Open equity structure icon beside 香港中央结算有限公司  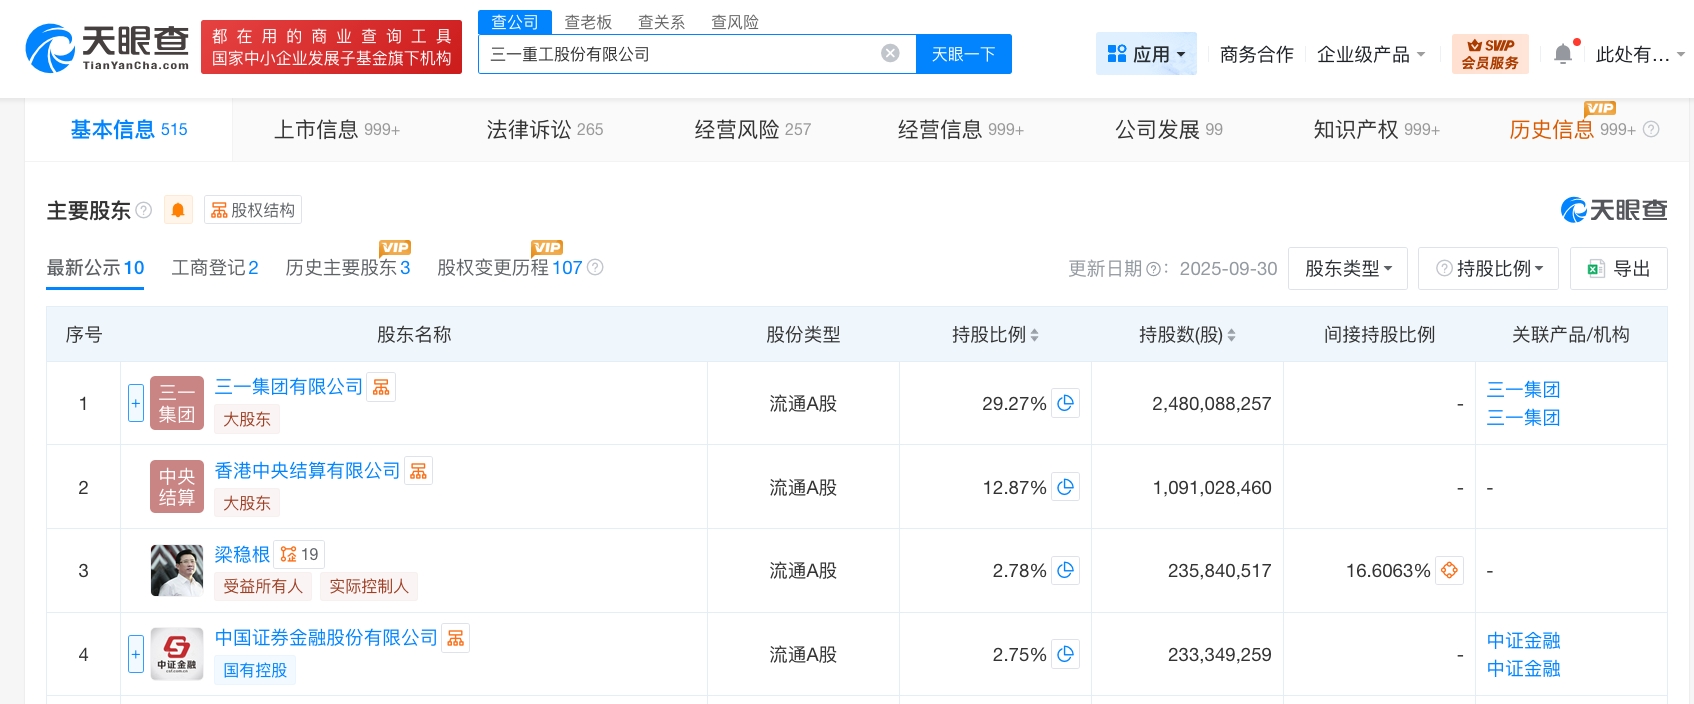click(419, 471)
